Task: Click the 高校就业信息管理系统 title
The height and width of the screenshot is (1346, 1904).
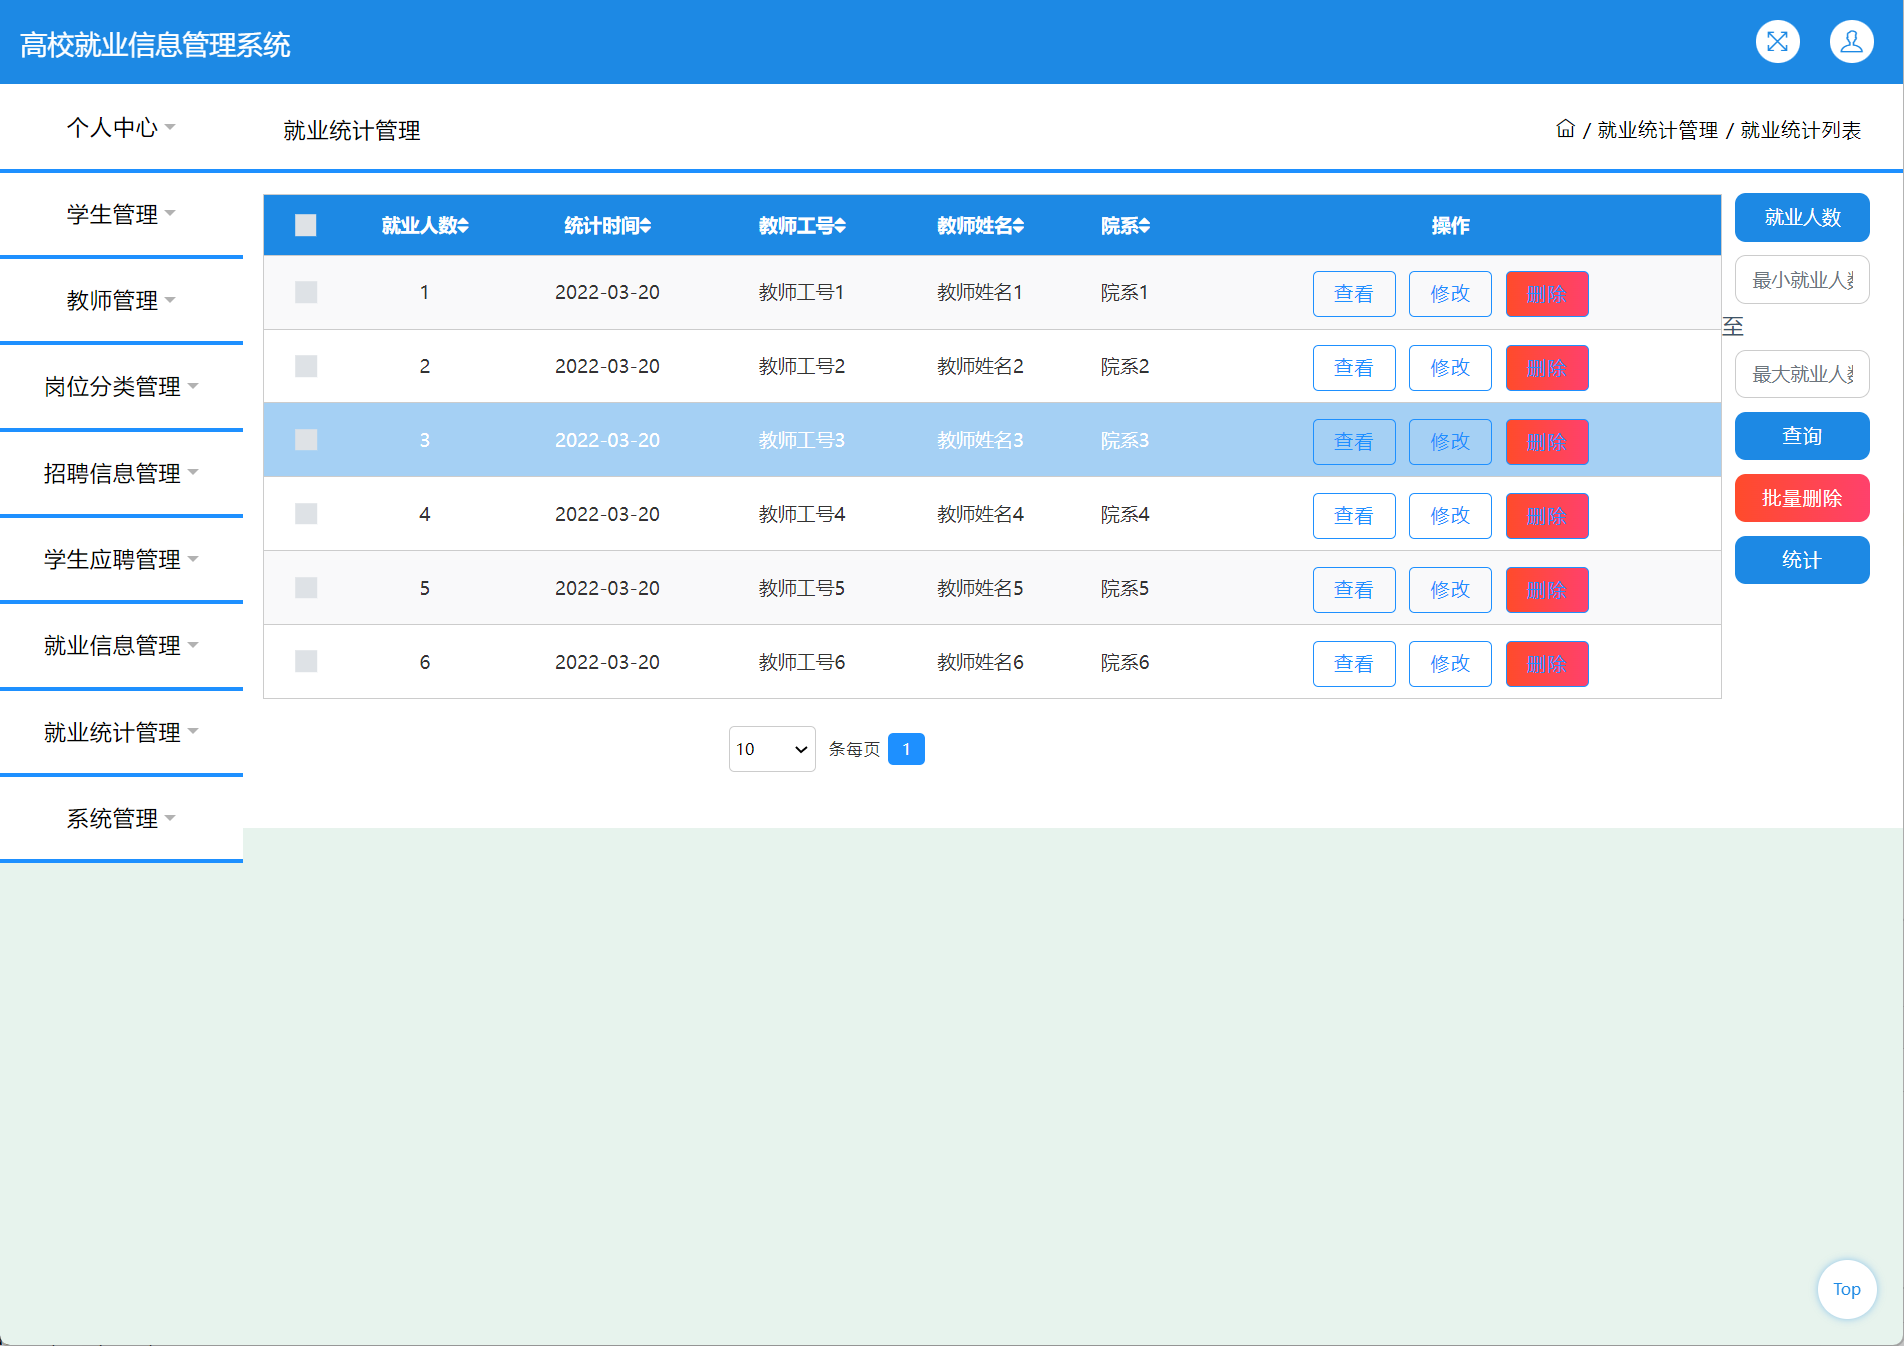Action: pos(155,45)
